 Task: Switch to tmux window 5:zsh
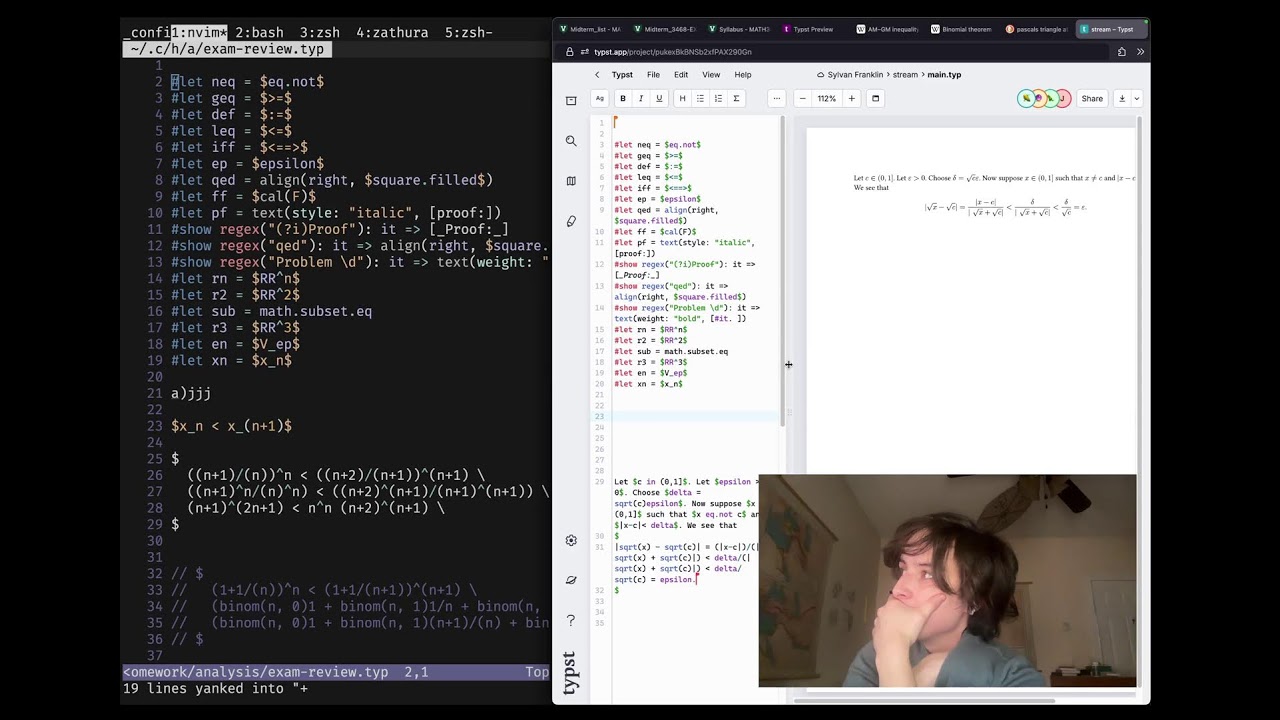(x=469, y=33)
